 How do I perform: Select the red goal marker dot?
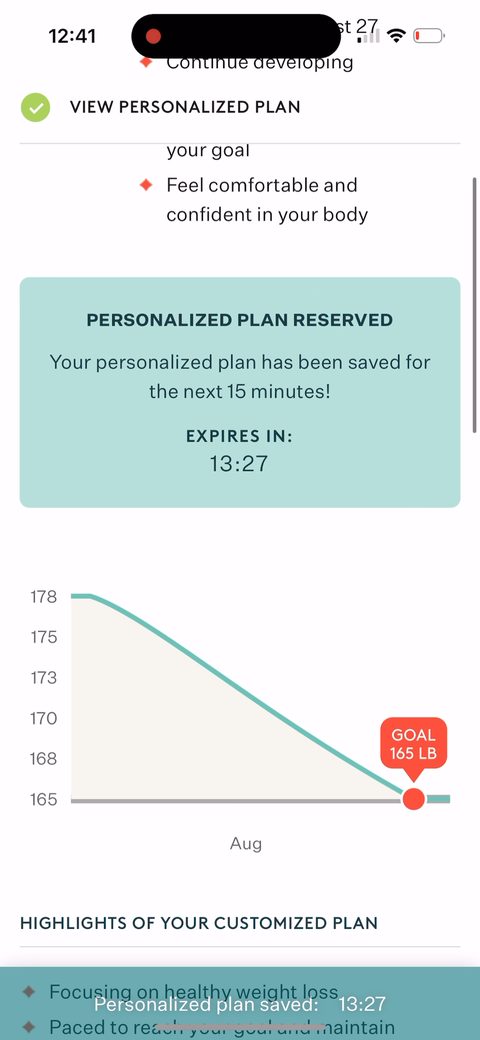(414, 799)
